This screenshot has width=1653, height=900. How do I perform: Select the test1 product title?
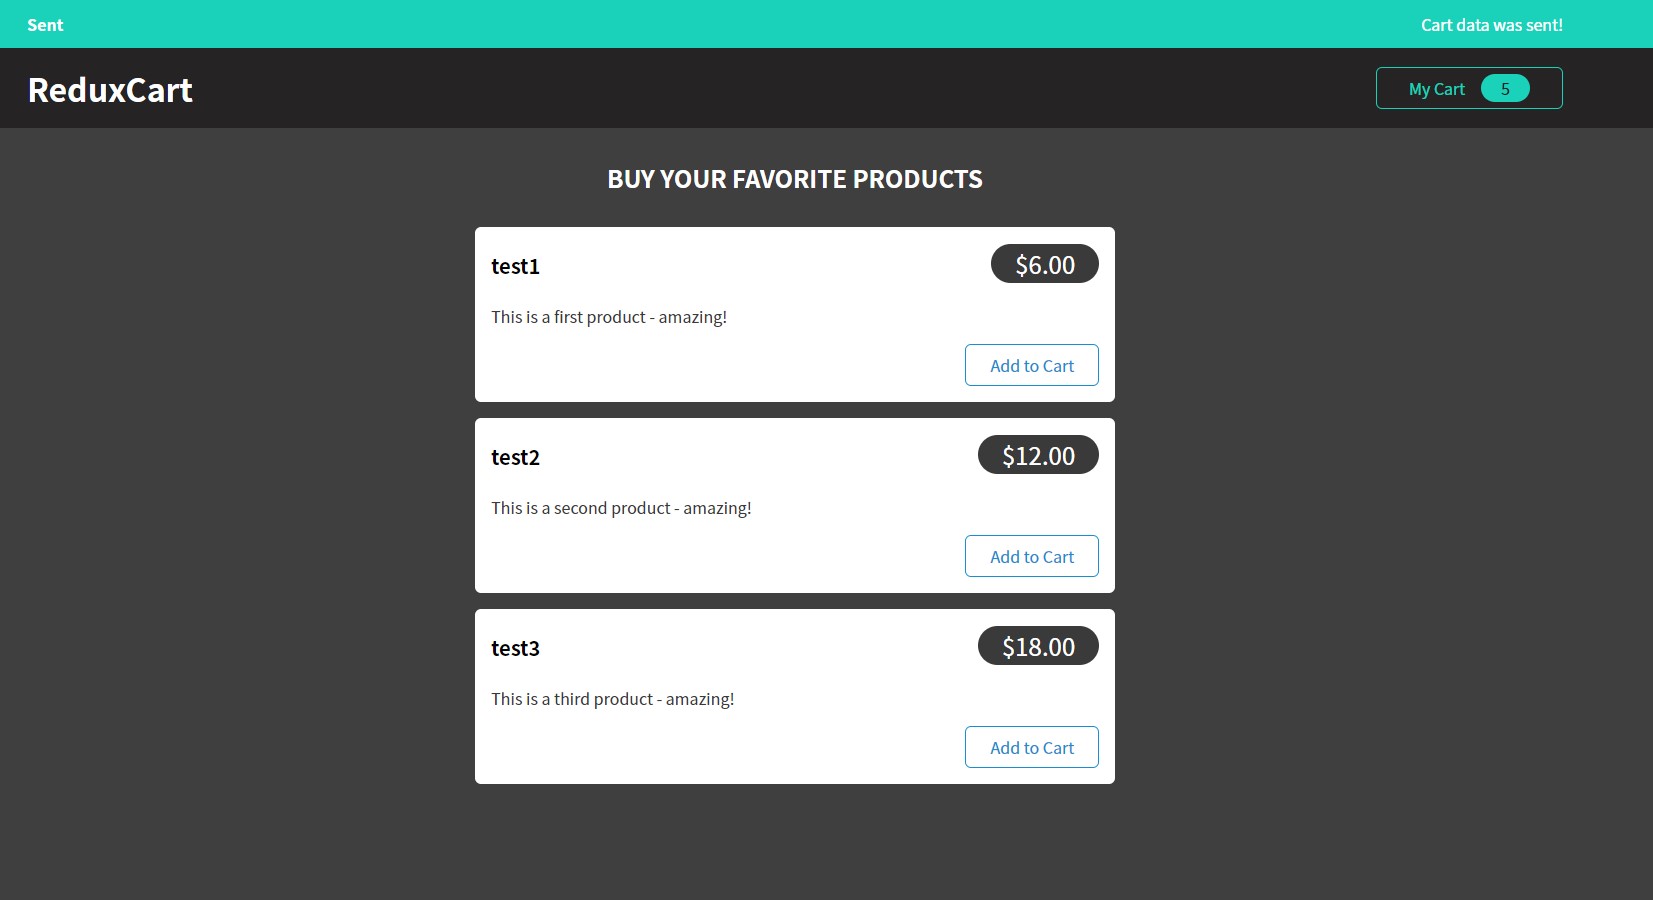coord(515,266)
